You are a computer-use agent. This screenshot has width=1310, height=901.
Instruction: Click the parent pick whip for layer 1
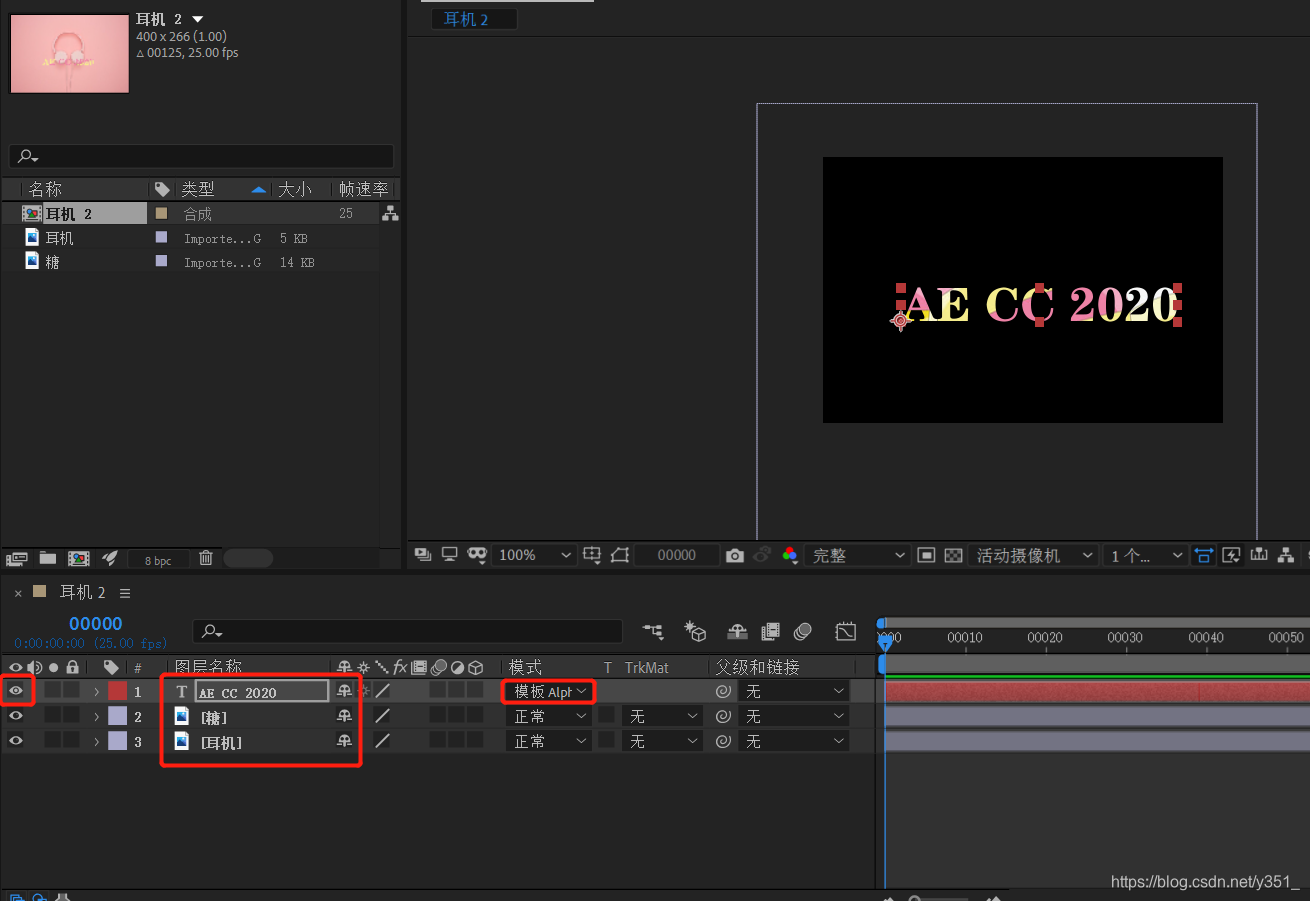point(723,691)
